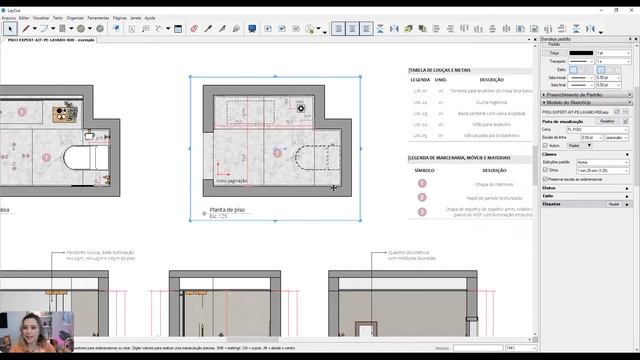
Task: Start presentation with the monitor icon
Action: pyautogui.click(x=252, y=29)
